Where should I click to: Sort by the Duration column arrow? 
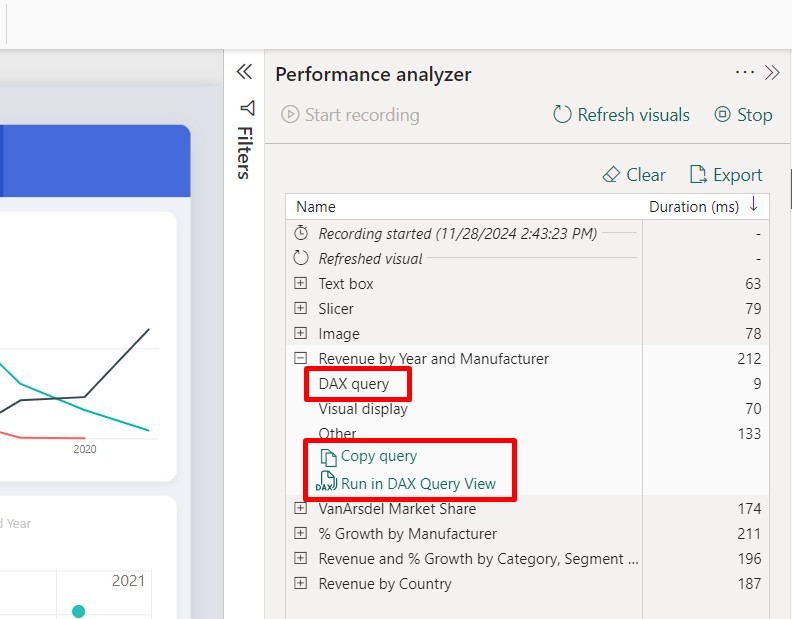(753, 205)
